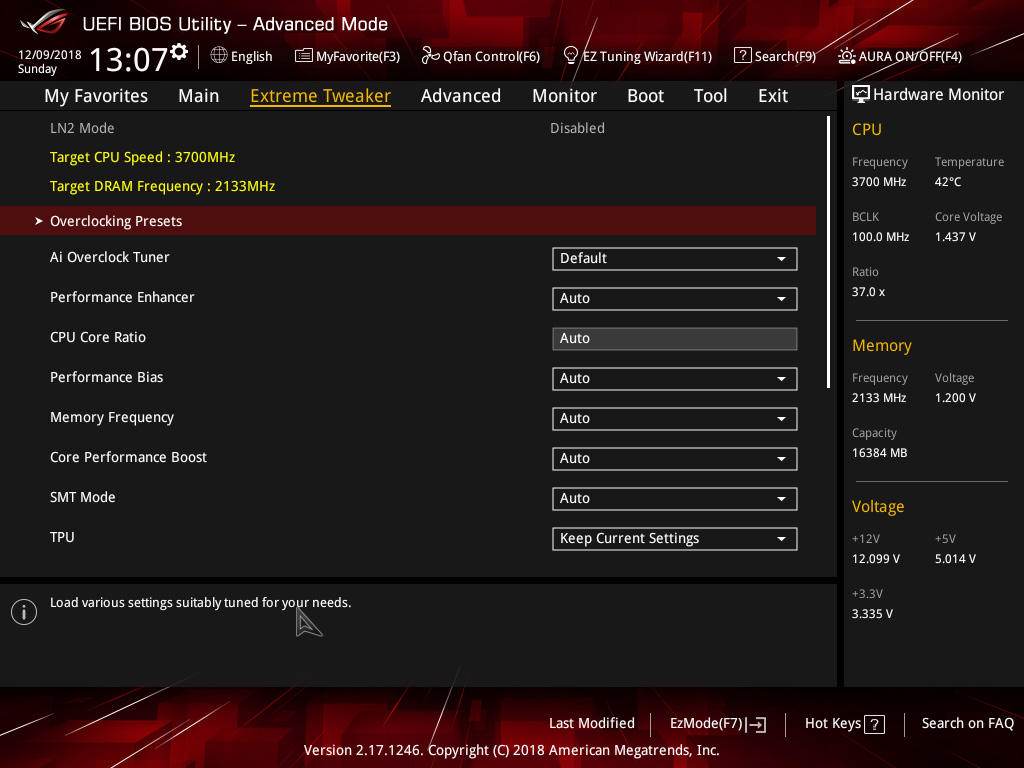Switch to the Advanced tab
Screen dimensions: 1024x768
point(461,96)
